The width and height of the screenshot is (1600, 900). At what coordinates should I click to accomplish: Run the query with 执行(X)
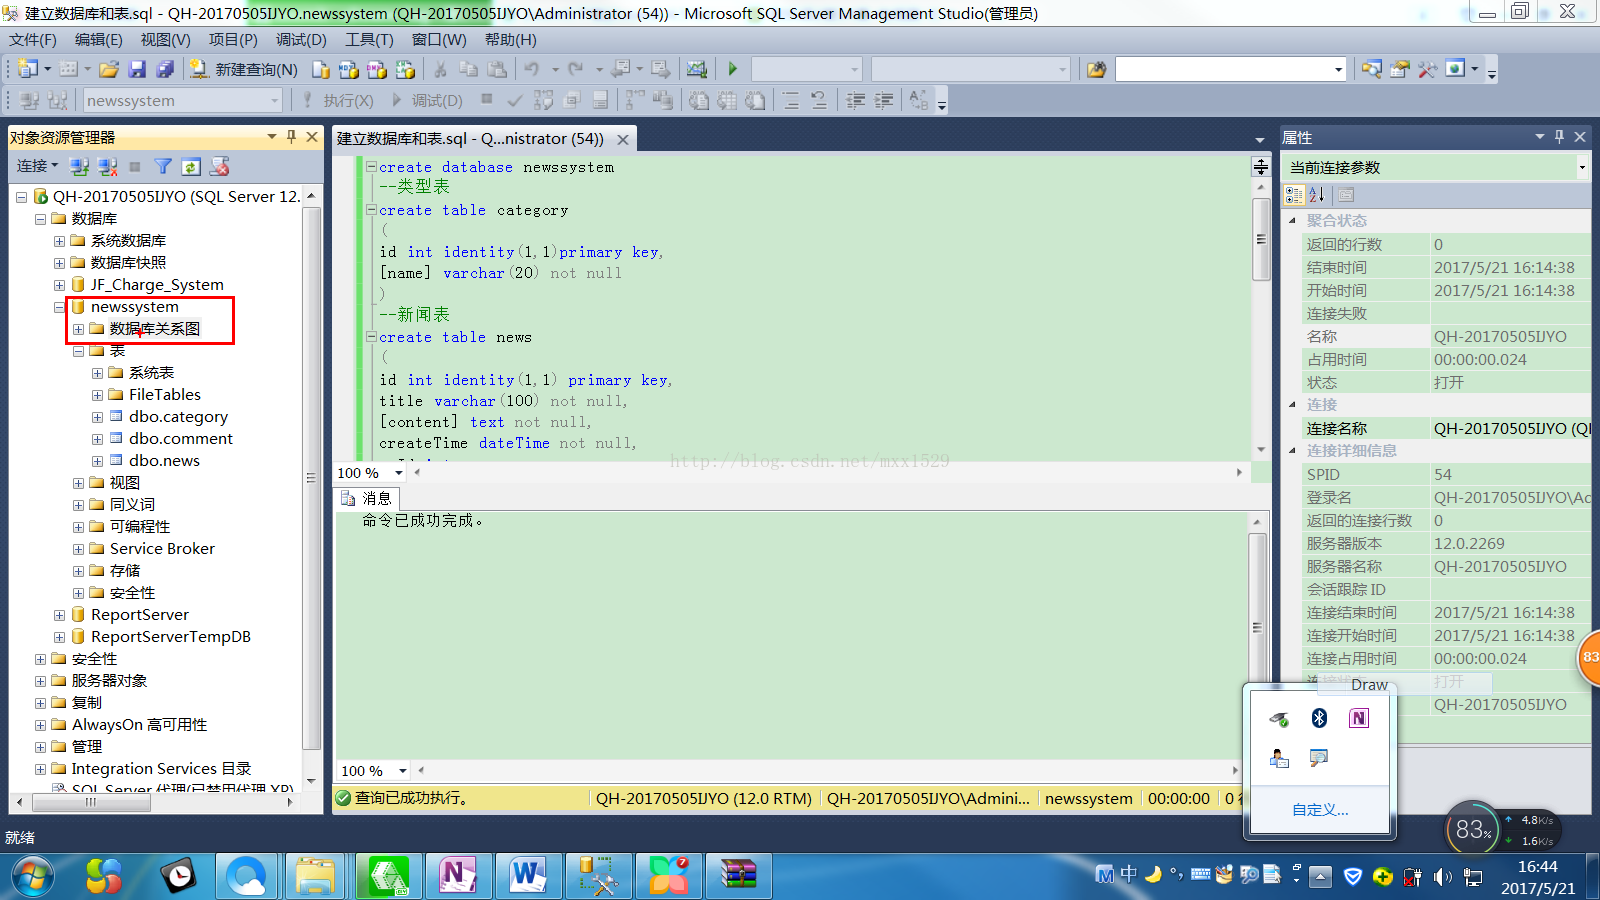click(x=338, y=100)
